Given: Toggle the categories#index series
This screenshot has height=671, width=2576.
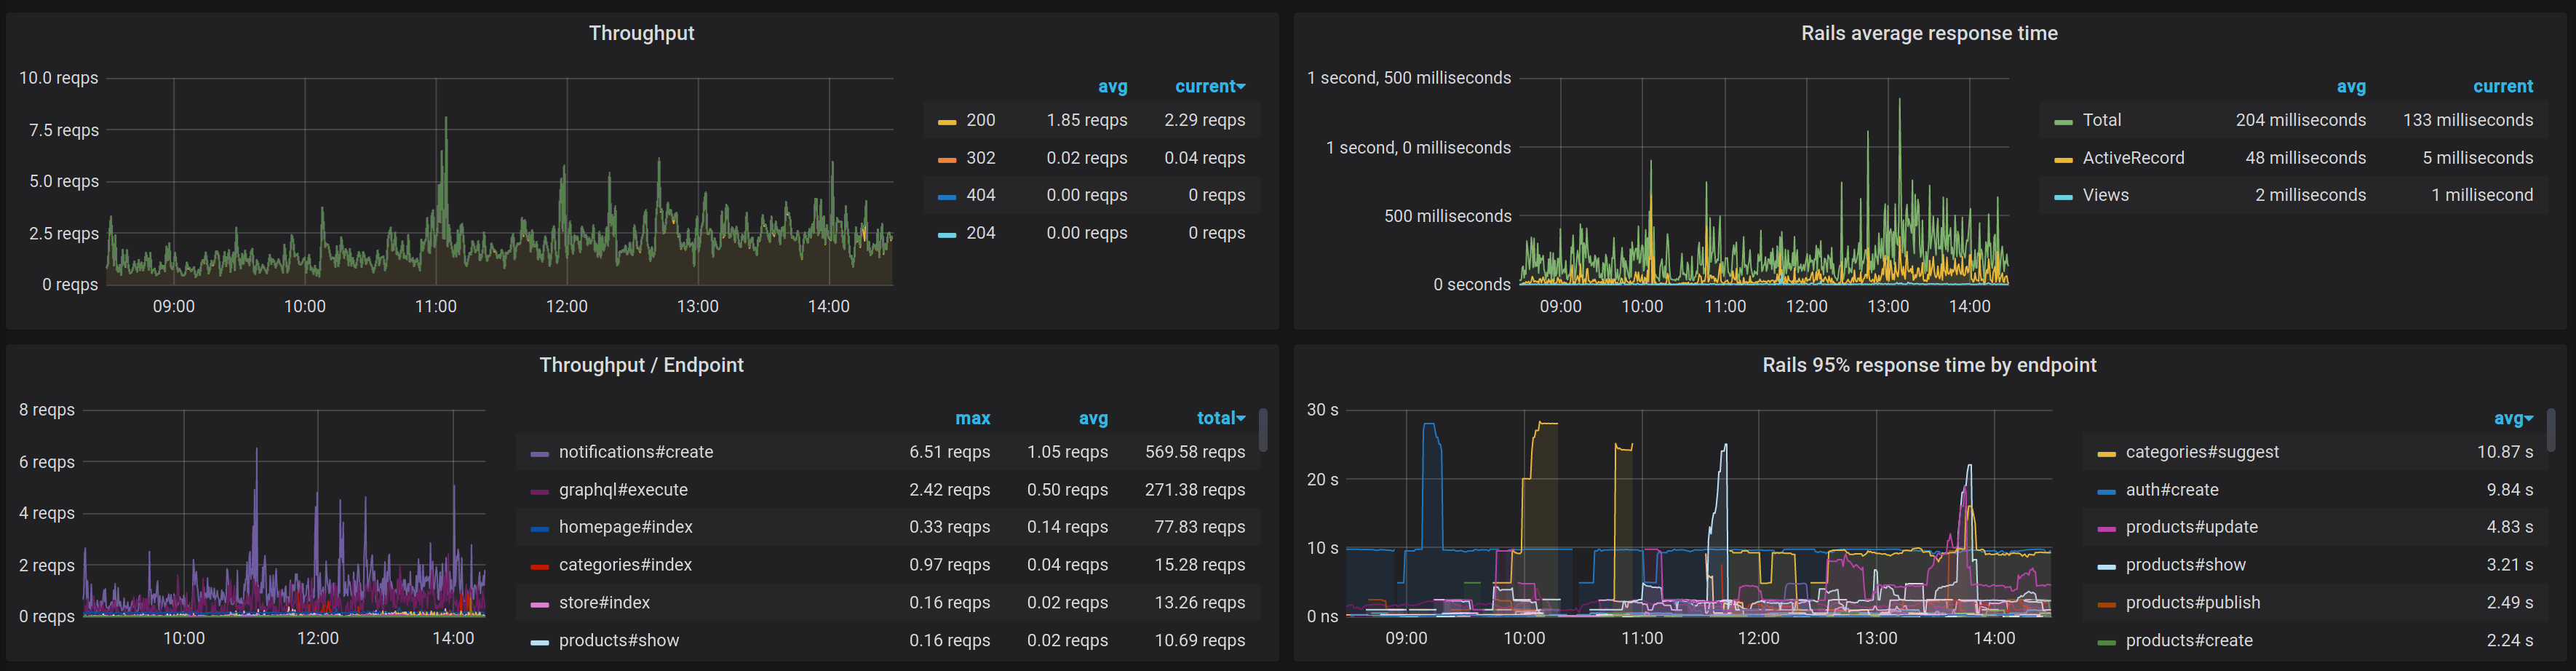Looking at the screenshot, I should pyautogui.click(x=625, y=565).
